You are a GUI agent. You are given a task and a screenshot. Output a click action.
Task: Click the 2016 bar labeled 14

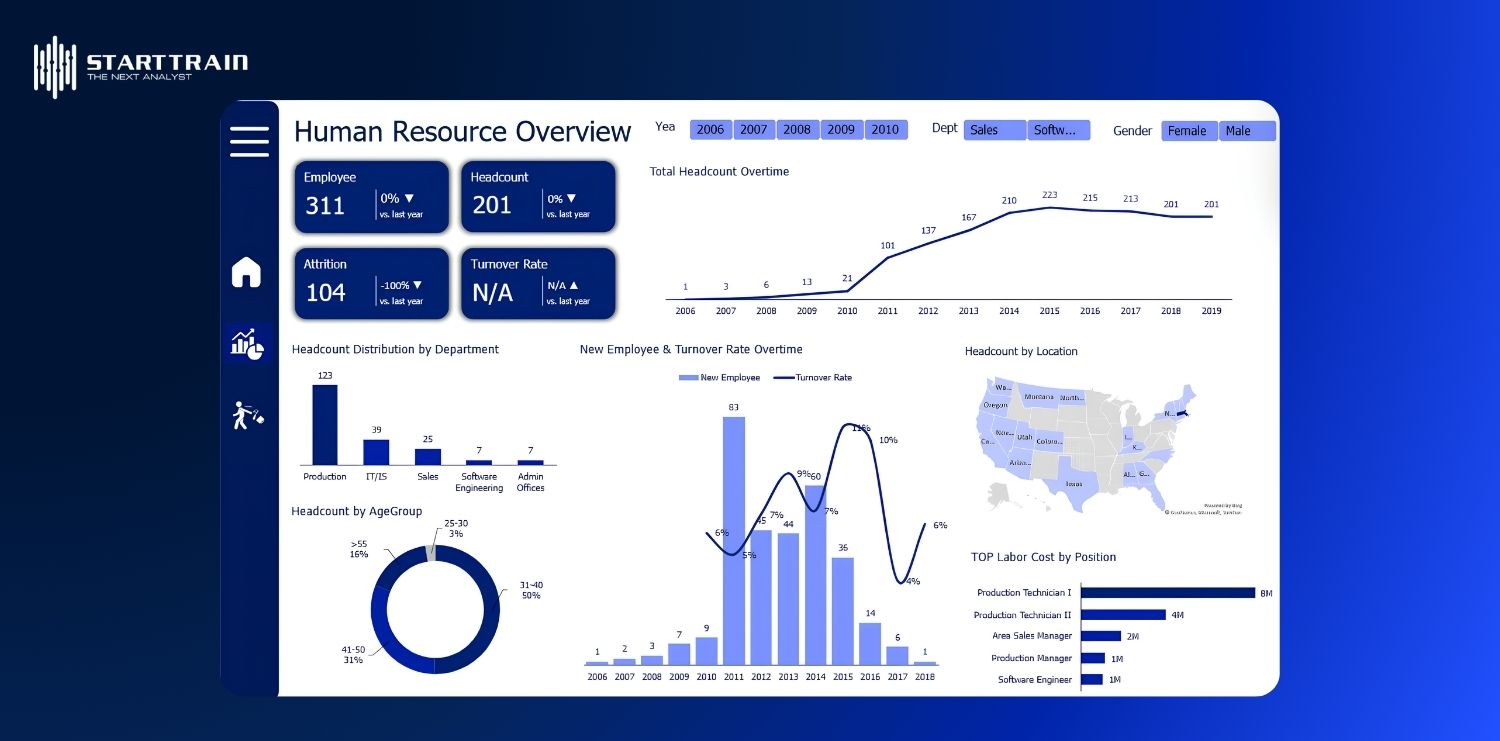click(x=871, y=644)
